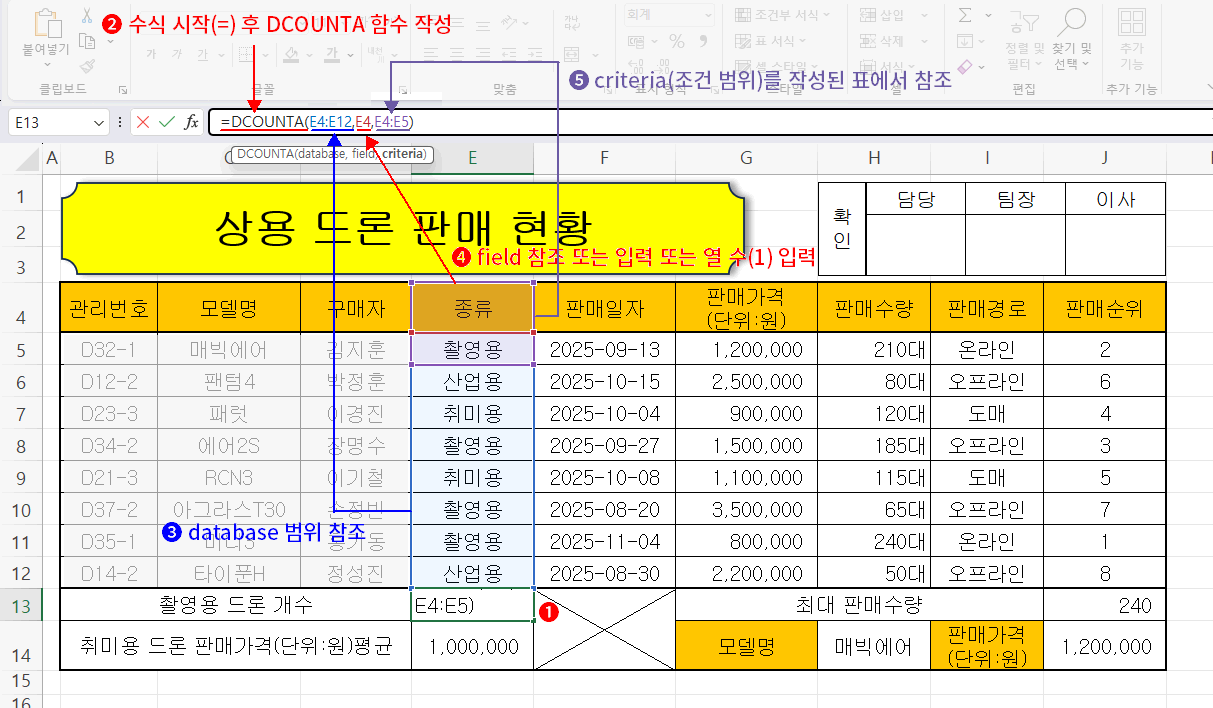Screen dimensions: 1213x708
Task: Expand the Name Box dropdown for E13
Action: pyautogui.click(x=98, y=122)
